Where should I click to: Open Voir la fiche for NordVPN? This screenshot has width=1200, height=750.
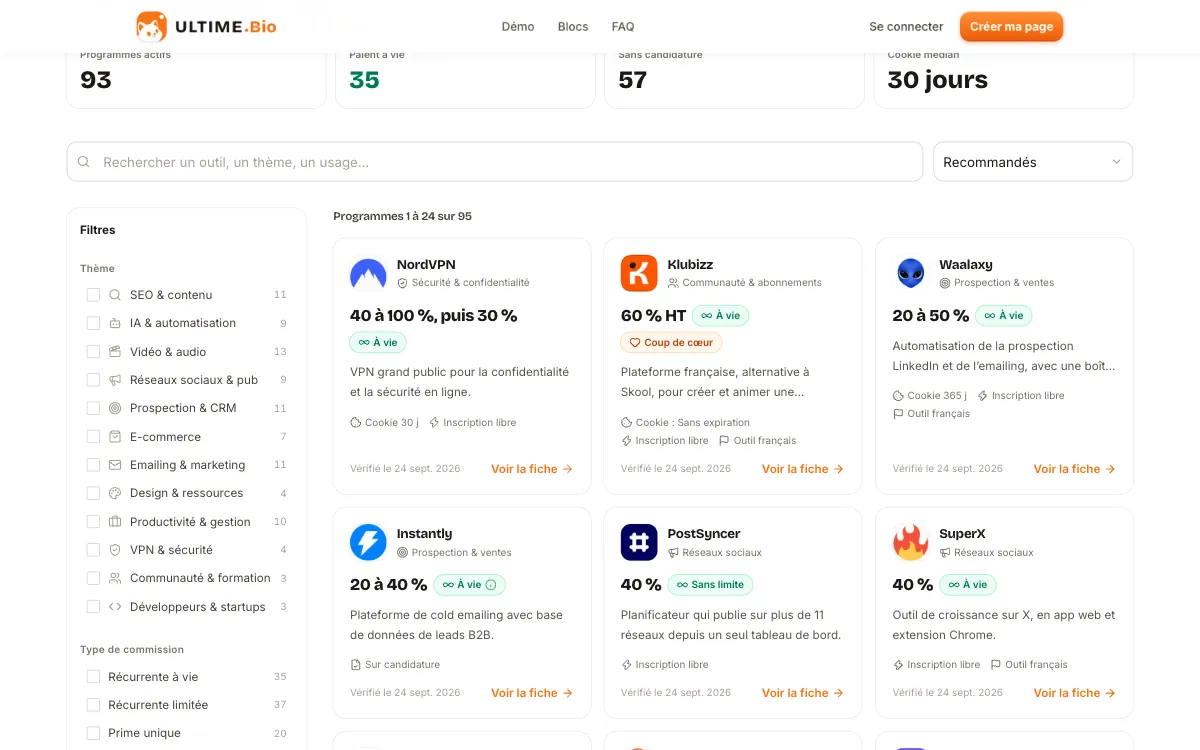(x=532, y=469)
